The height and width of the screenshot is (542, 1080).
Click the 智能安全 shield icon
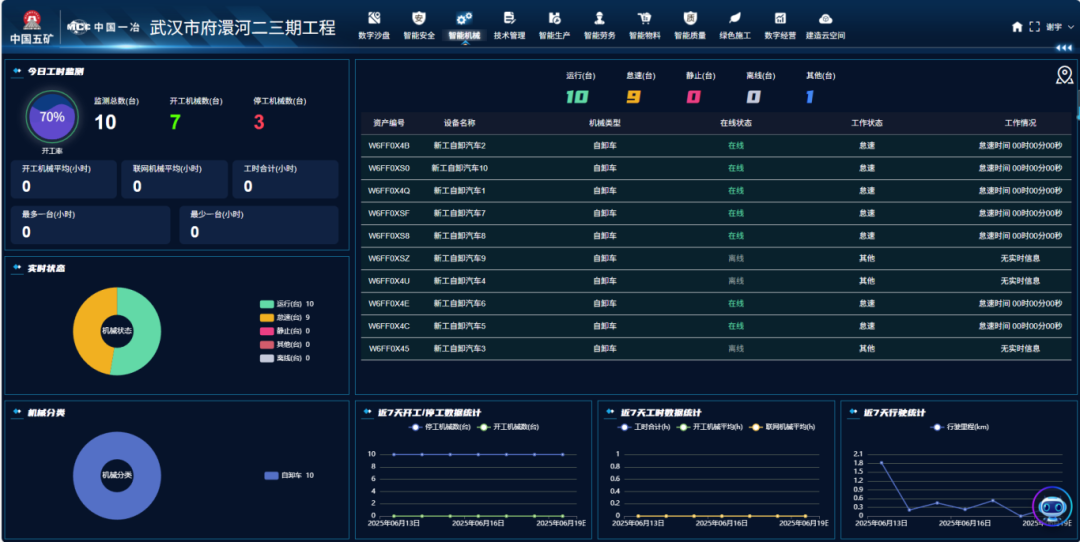419,18
